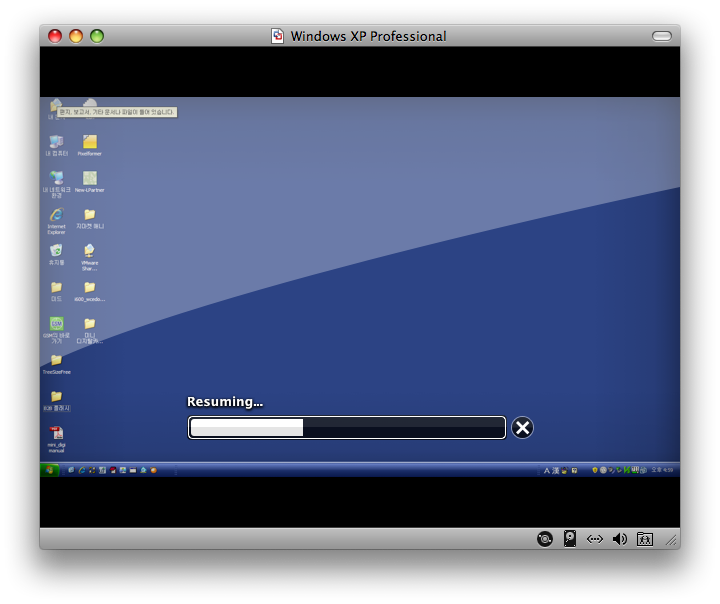The height and width of the screenshot is (604, 720).
Task: Click the window resize grip corner
Action: [x=673, y=541]
